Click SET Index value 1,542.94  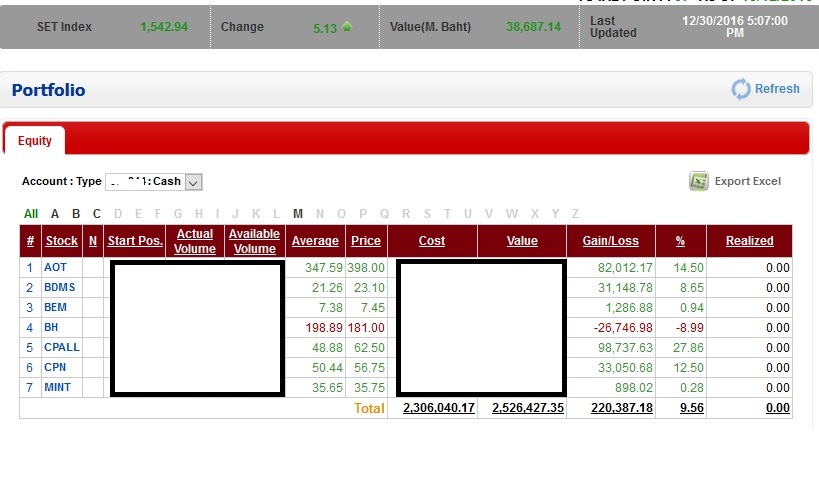point(164,27)
